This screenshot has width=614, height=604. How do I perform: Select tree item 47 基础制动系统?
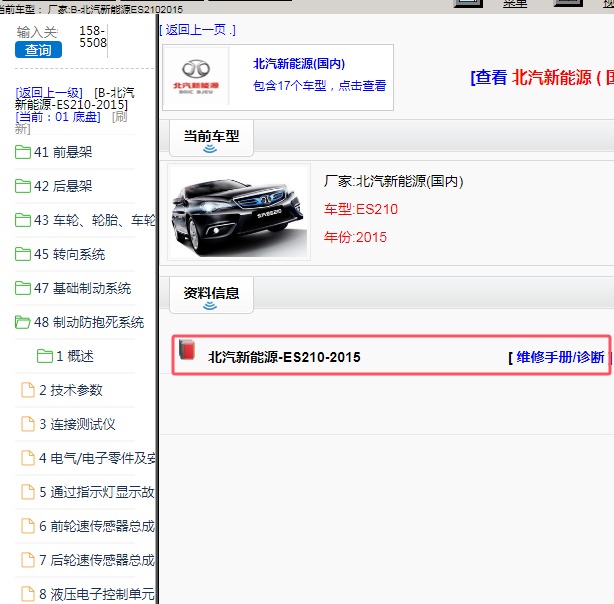pyautogui.click(x=82, y=288)
